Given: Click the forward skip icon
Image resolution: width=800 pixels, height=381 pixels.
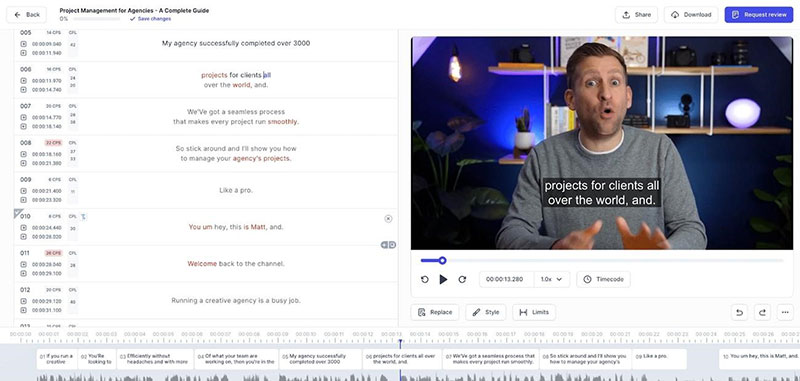Looking at the screenshot, I should tap(462, 280).
